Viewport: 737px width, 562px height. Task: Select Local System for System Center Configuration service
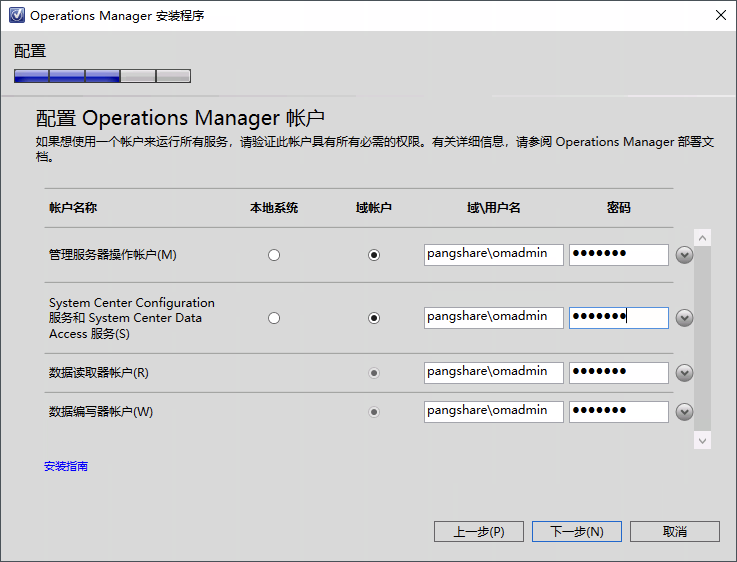274,318
